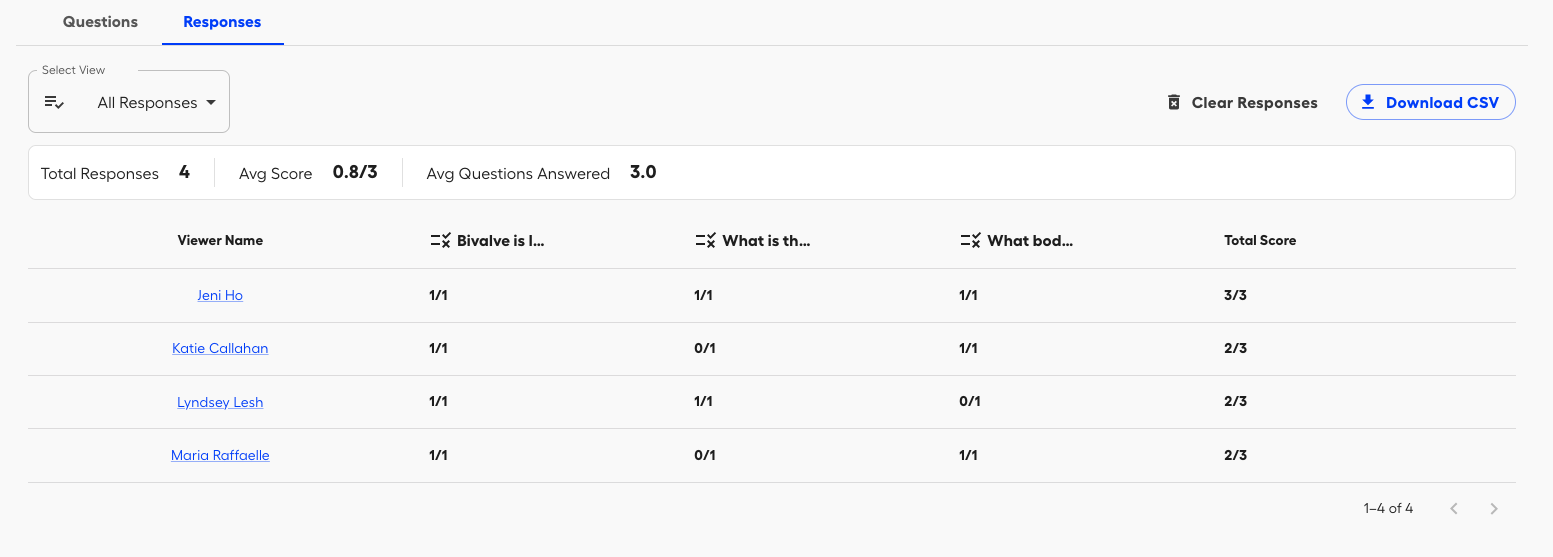Go to next page with right chevron
The width and height of the screenshot is (1553, 557).
click(1494, 509)
